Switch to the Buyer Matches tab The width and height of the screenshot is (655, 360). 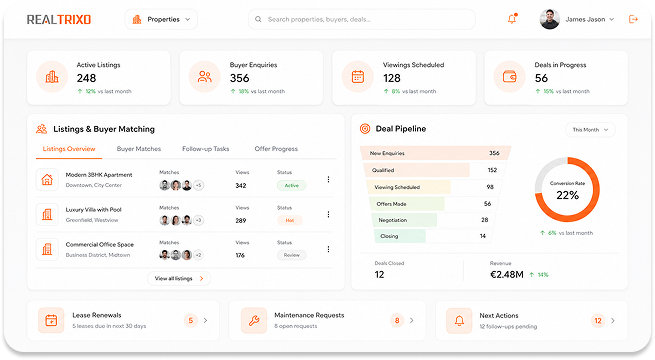[x=139, y=149]
